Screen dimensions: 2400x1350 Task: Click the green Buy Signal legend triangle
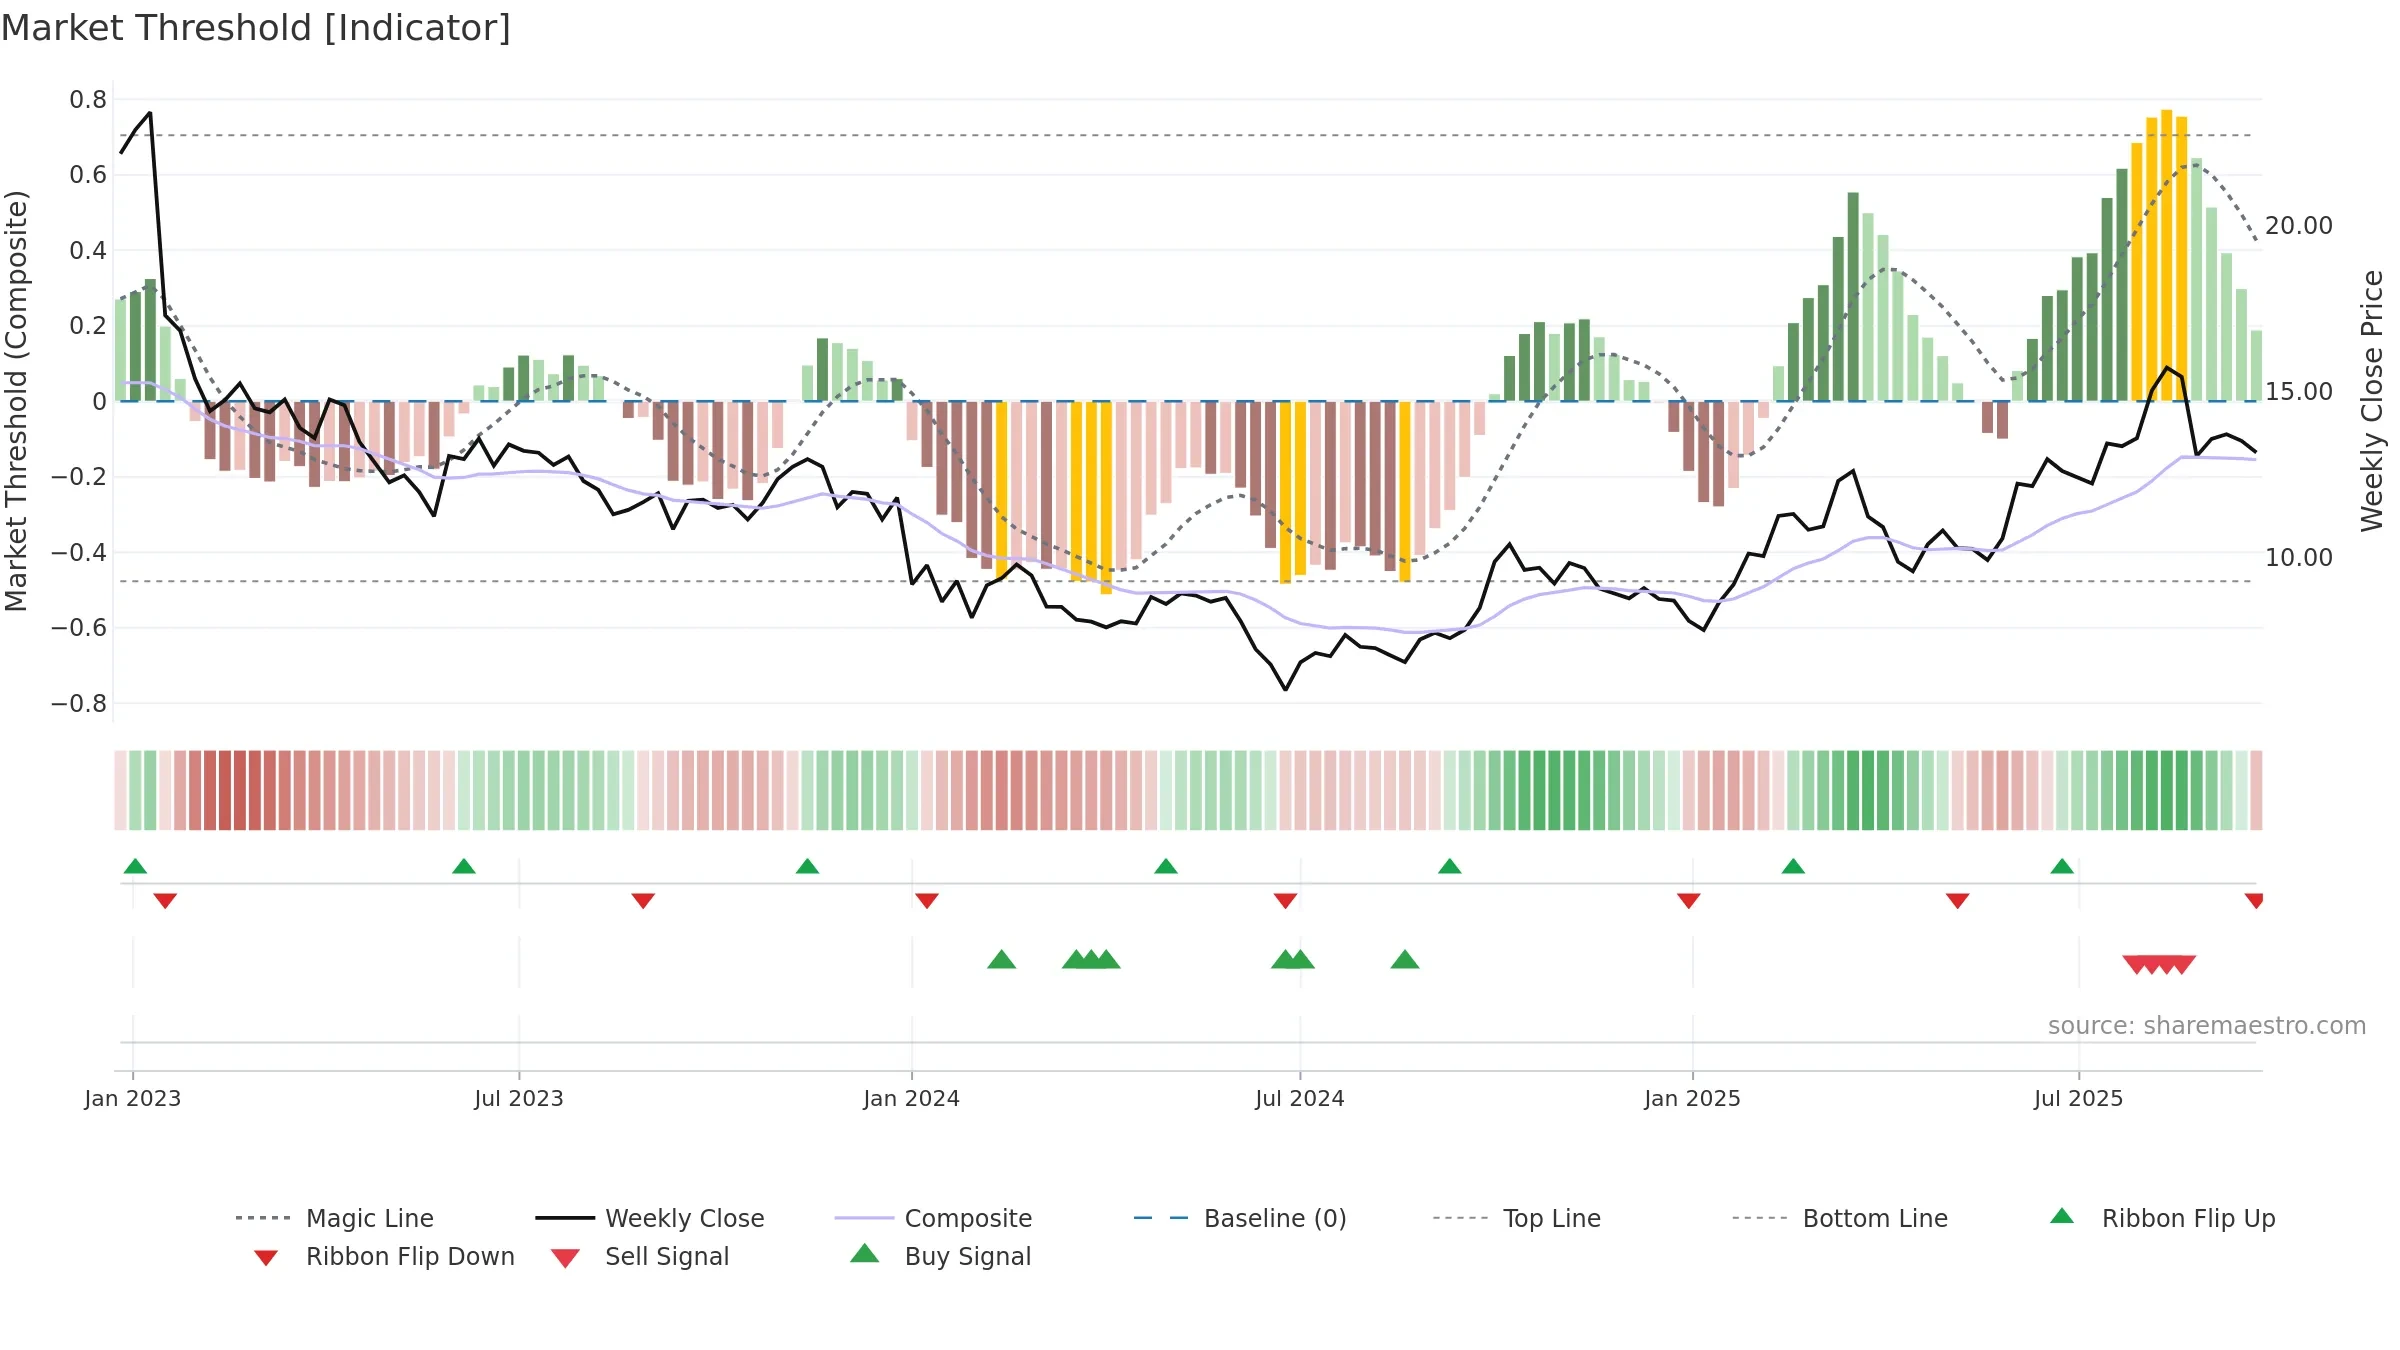coord(865,1253)
